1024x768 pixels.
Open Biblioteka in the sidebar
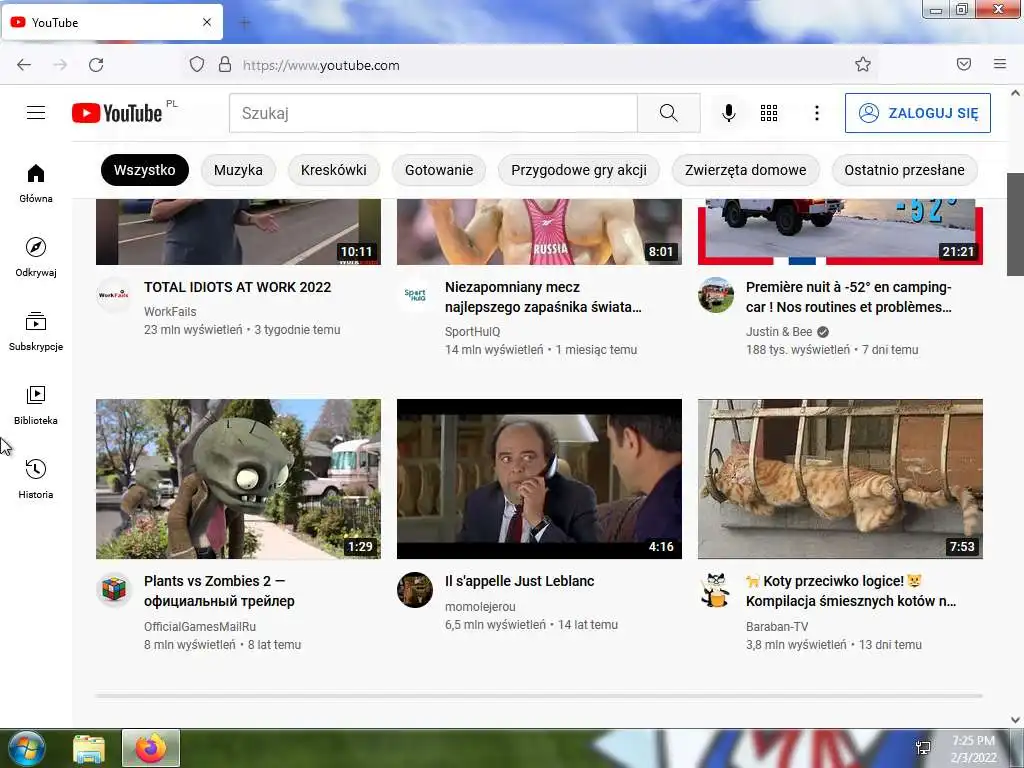click(36, 406)
